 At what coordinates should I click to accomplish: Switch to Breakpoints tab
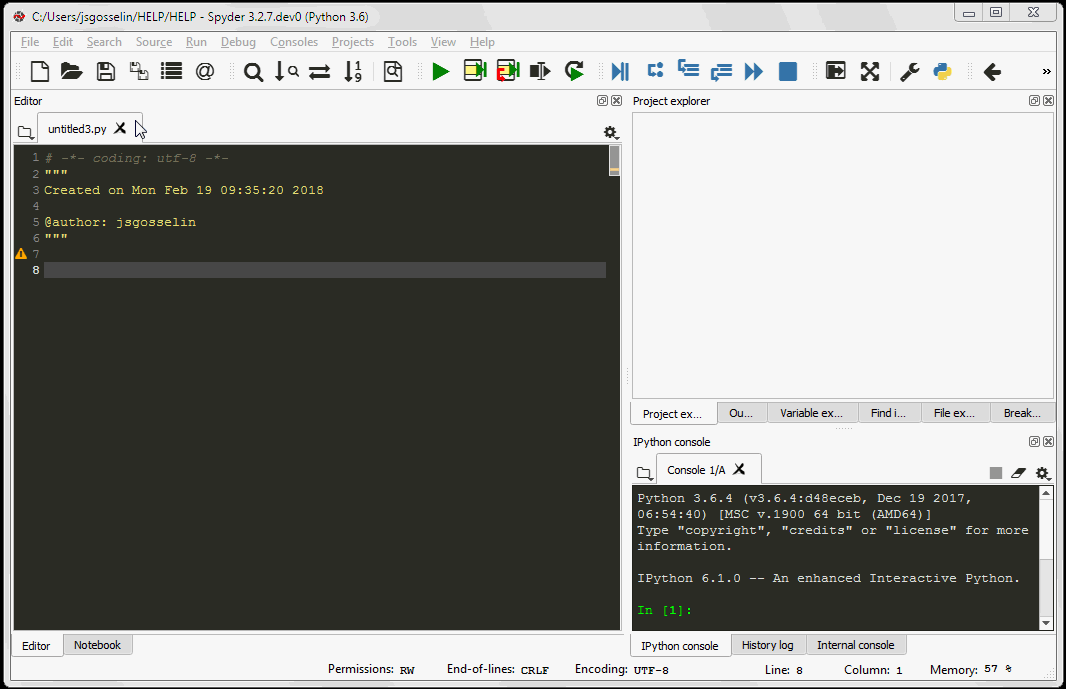point(1022,413)
